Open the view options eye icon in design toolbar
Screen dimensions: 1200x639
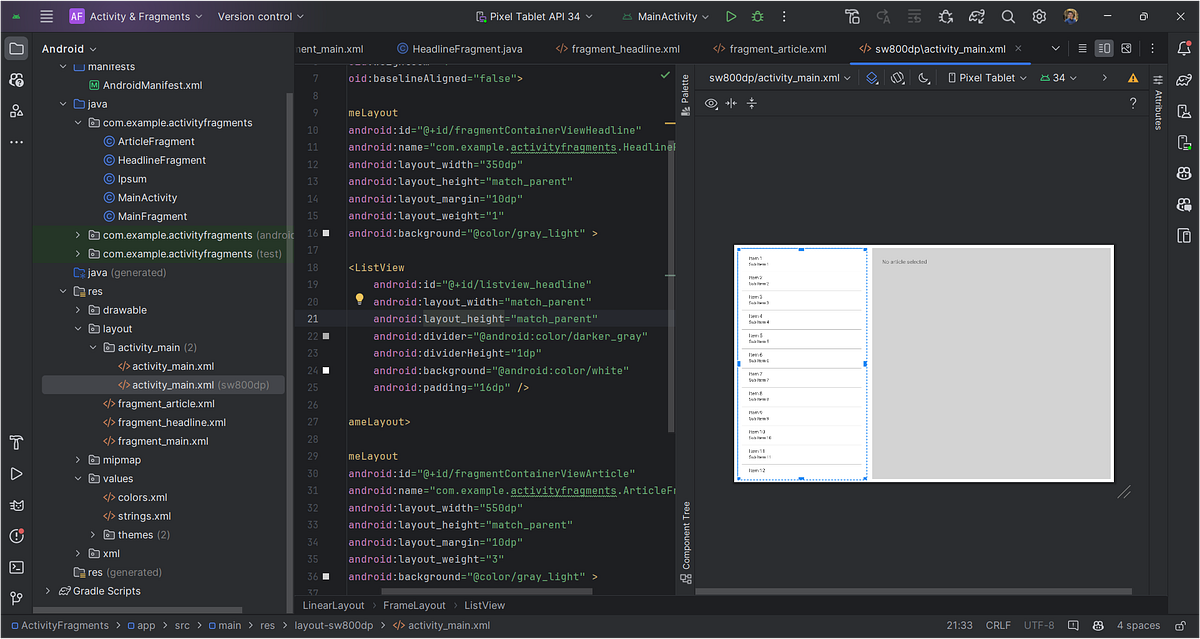711,103
